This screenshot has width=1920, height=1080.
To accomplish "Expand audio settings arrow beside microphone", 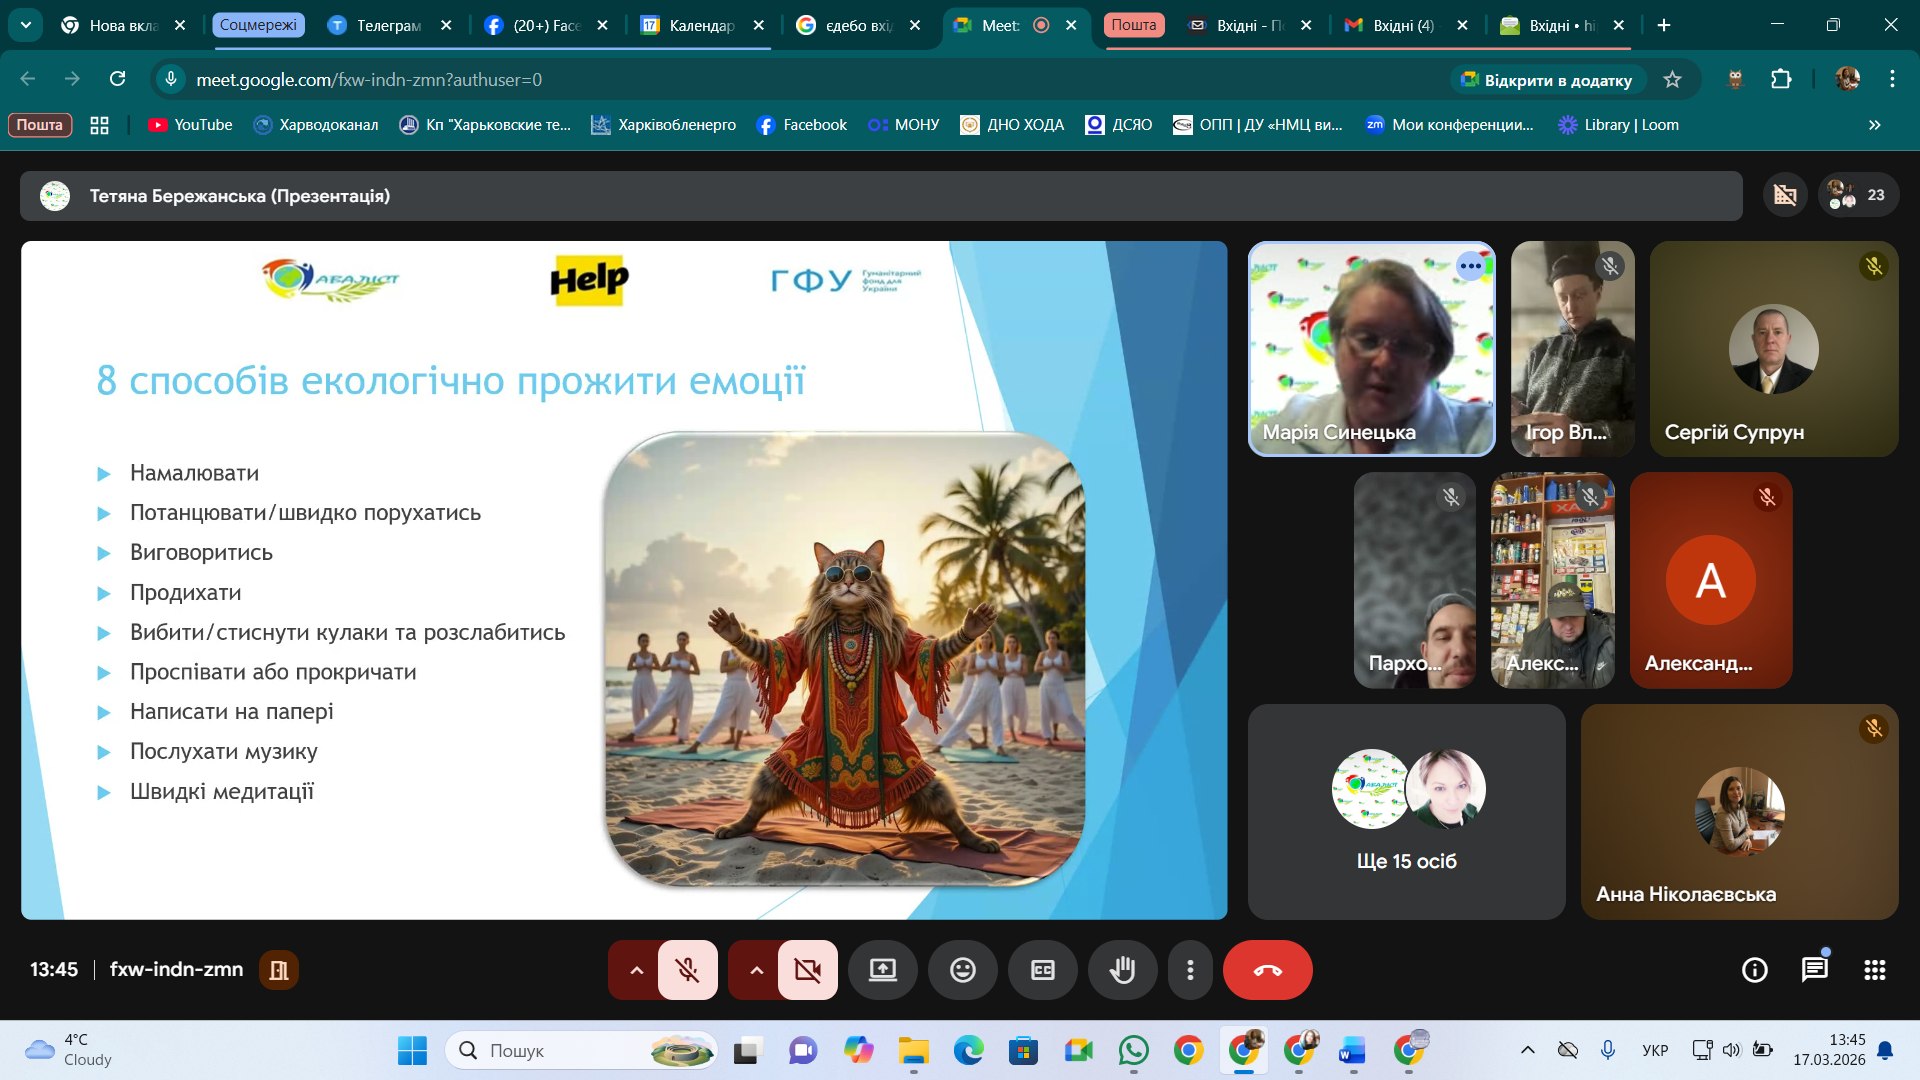I will tap(636, 970).
